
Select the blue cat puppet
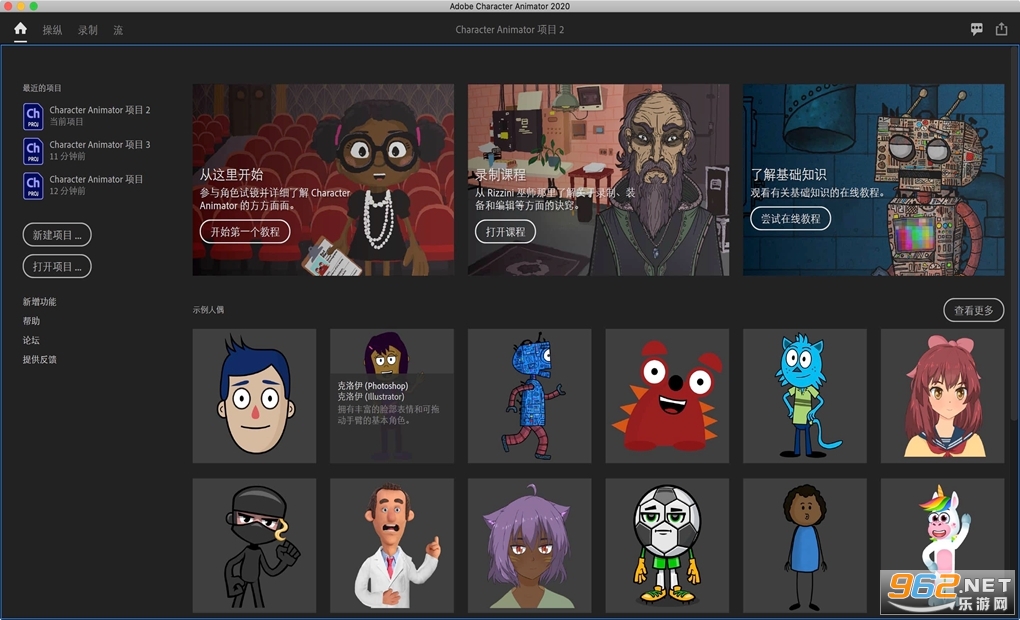point(805,396)
